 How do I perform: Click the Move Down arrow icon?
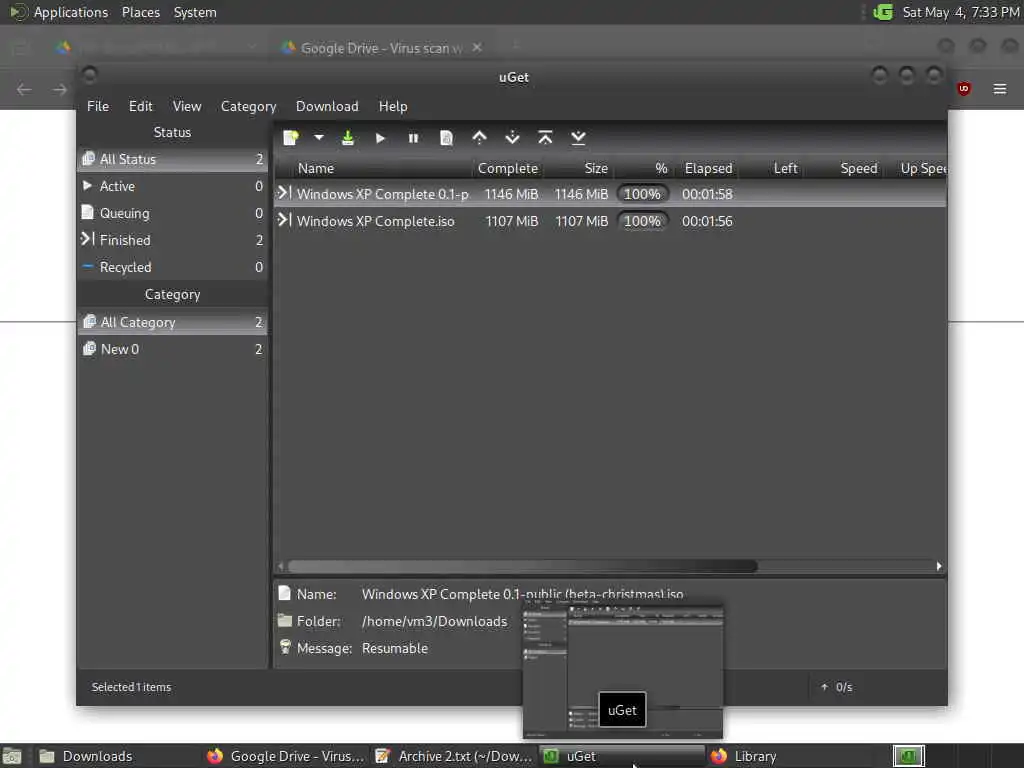(513, 138)
